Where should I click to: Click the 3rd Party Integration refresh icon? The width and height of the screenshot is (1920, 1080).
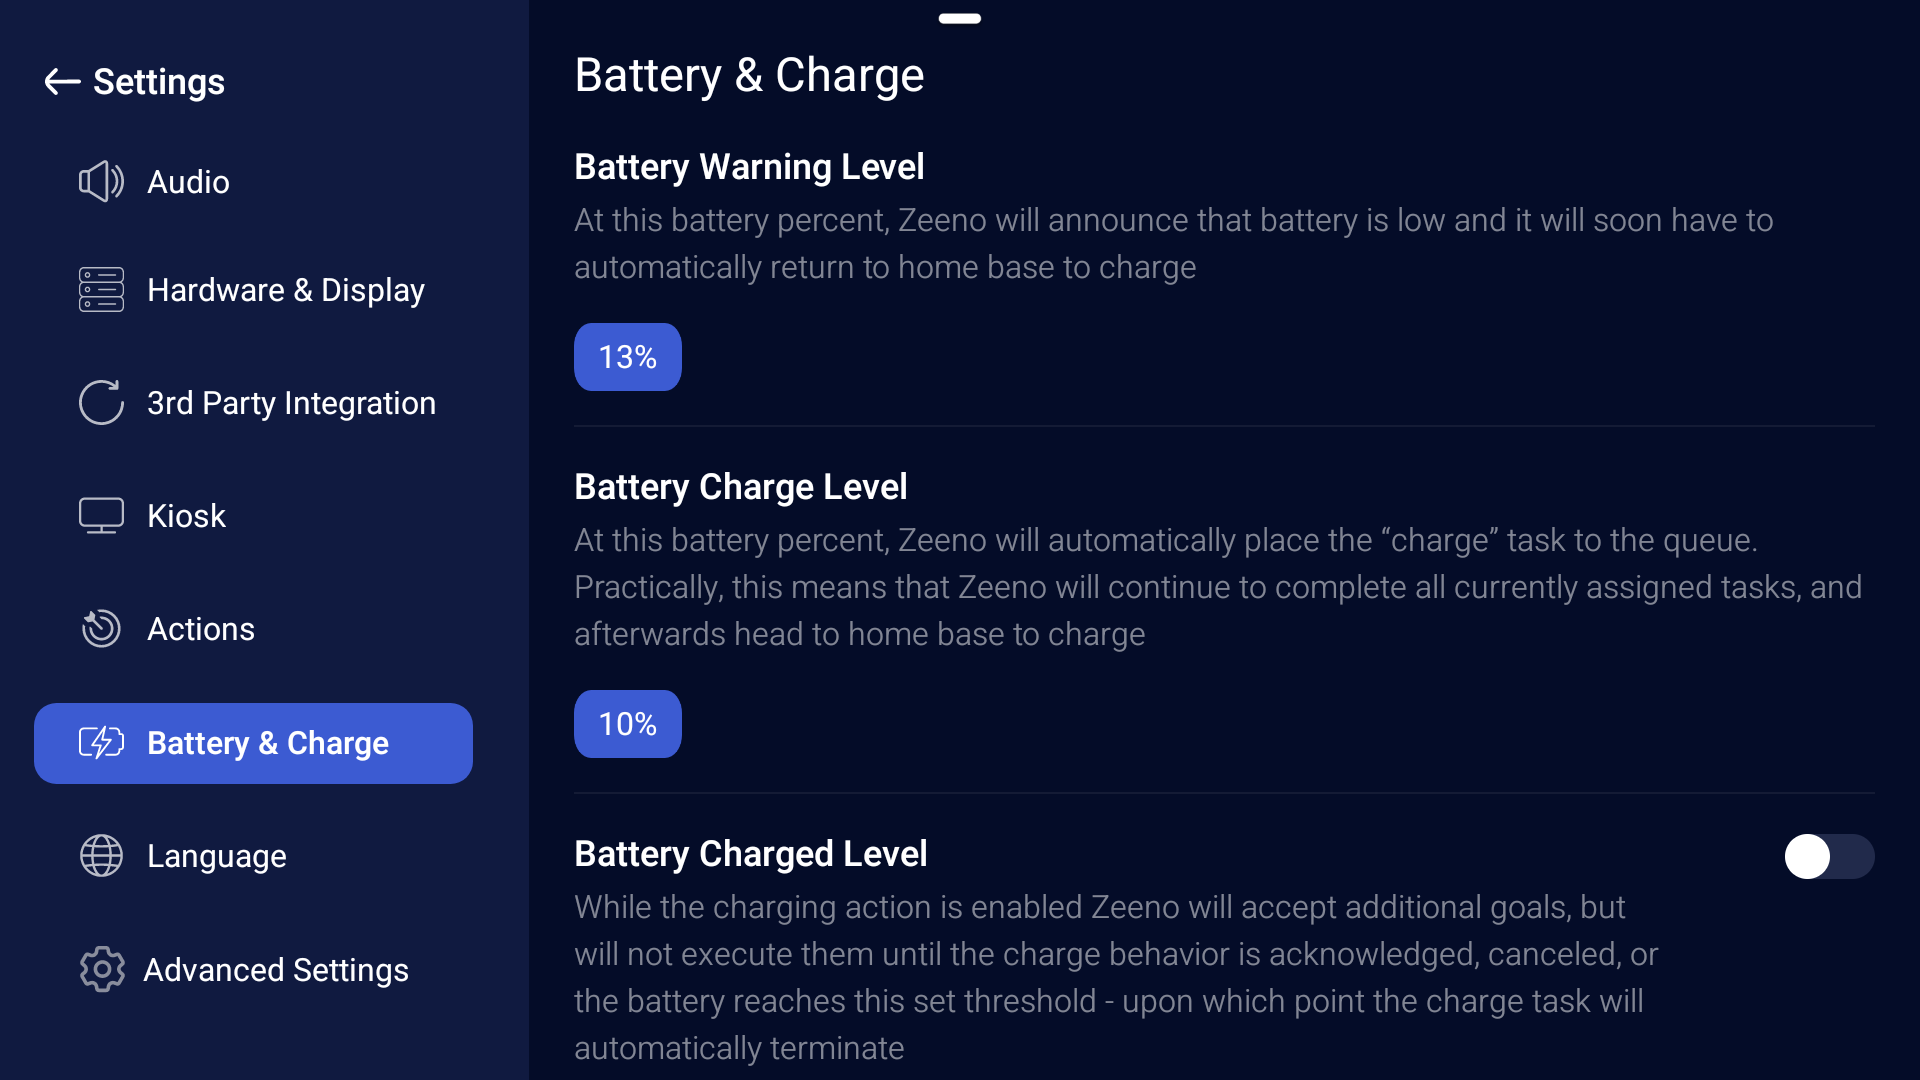(x=101, y=403)
